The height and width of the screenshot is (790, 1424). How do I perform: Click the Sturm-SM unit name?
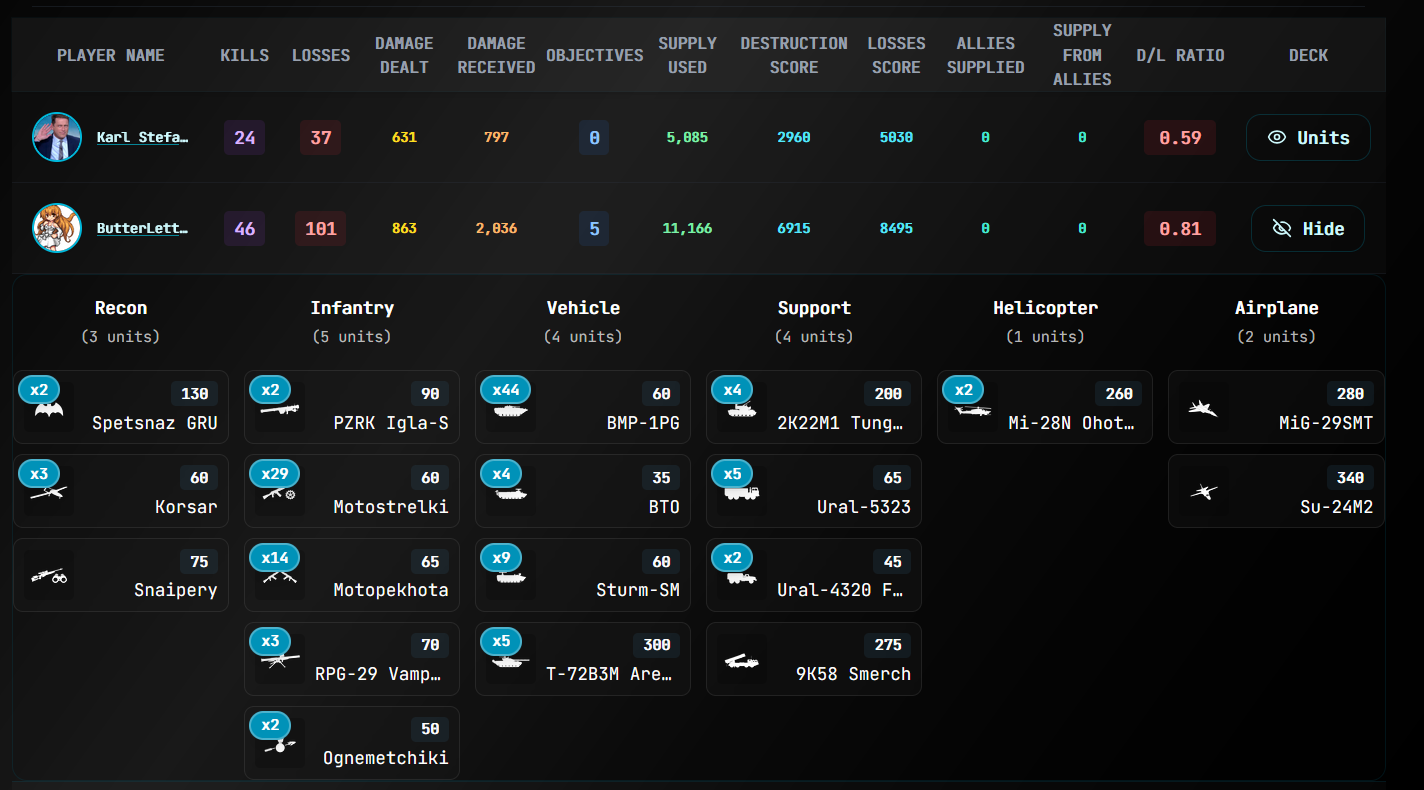637,590
